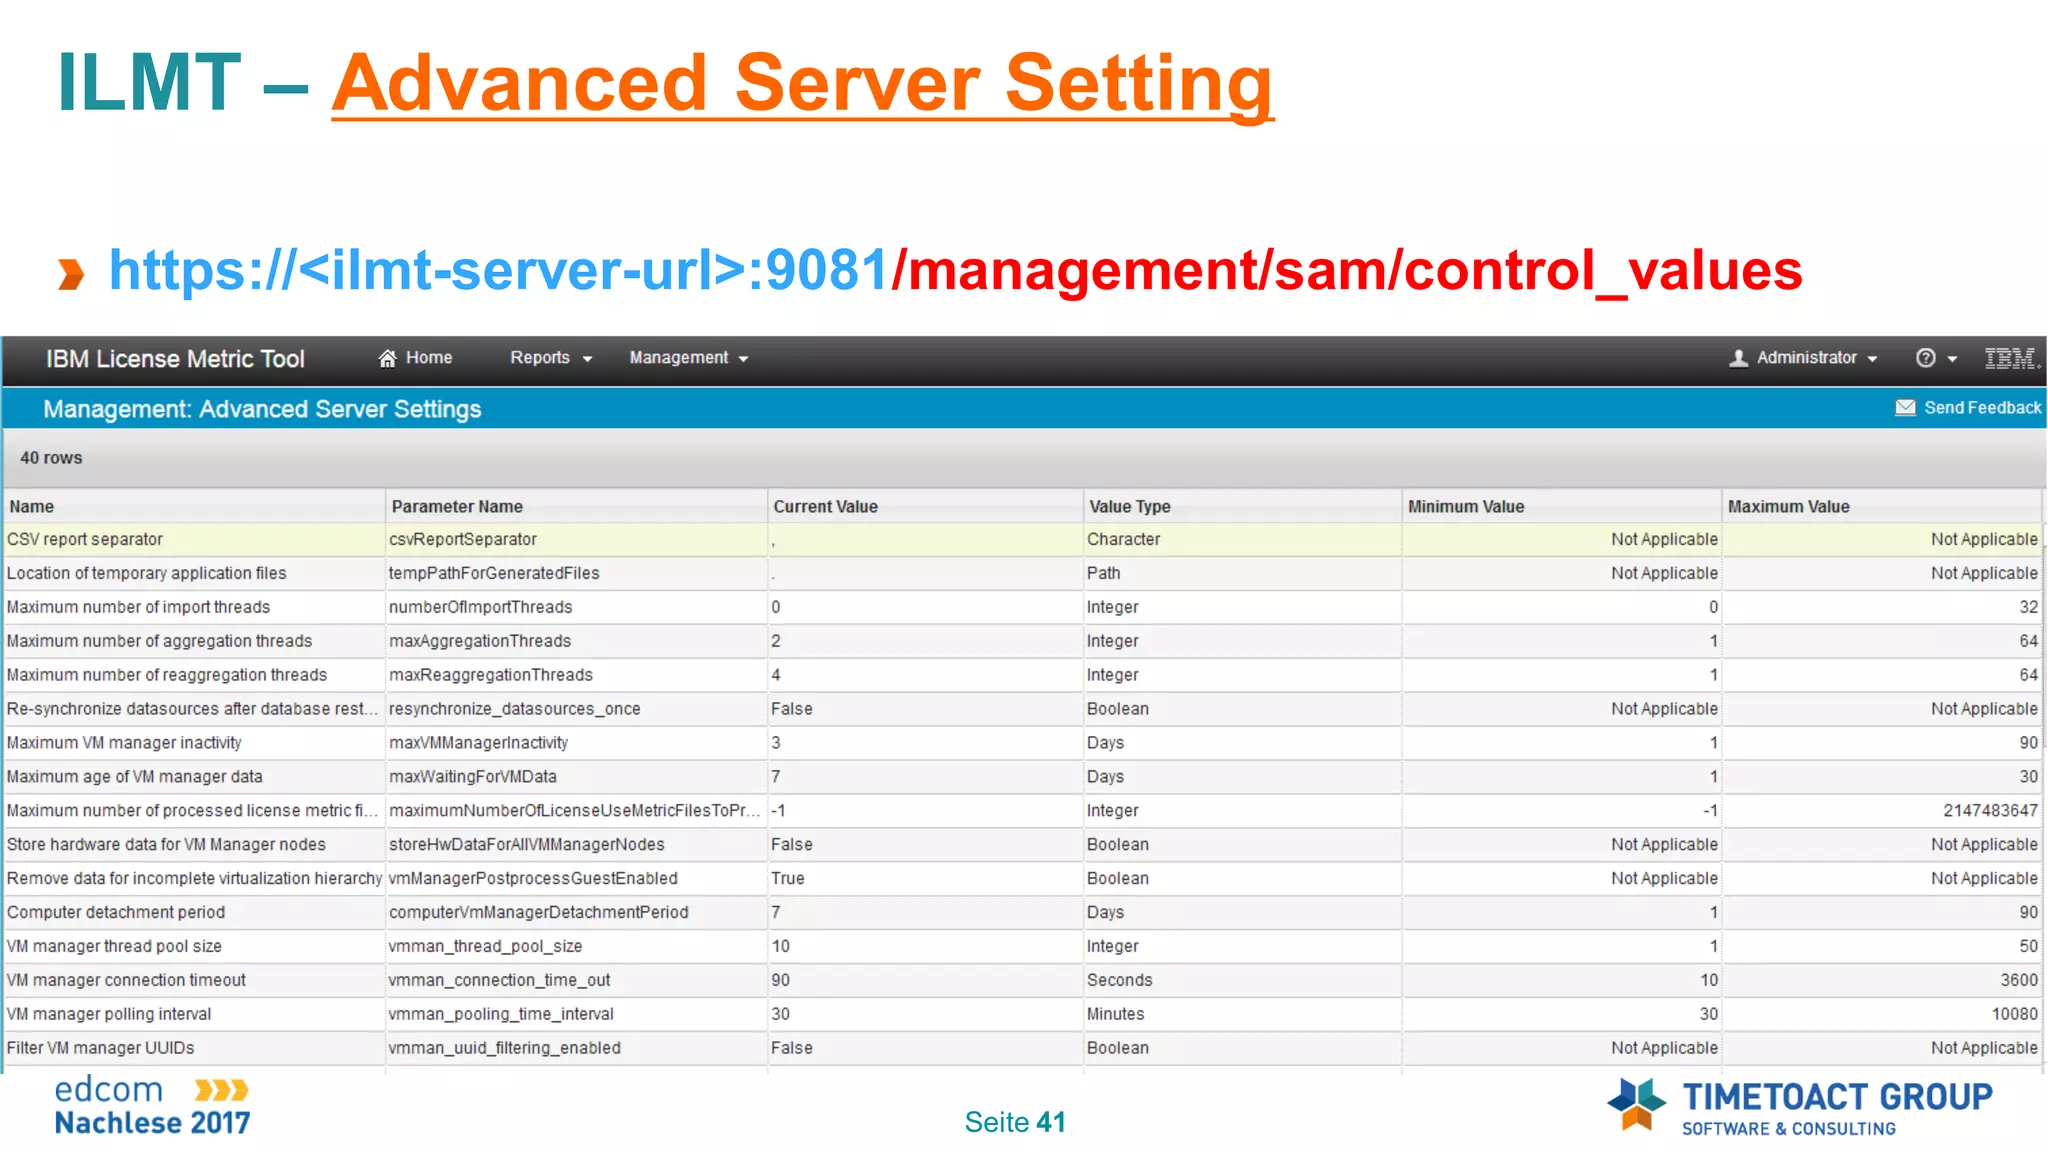Click parameter vmman_thread_pool_size
Image resolution: width=2048 pixels, height=1152 pixels.
(x=486, y=947)
